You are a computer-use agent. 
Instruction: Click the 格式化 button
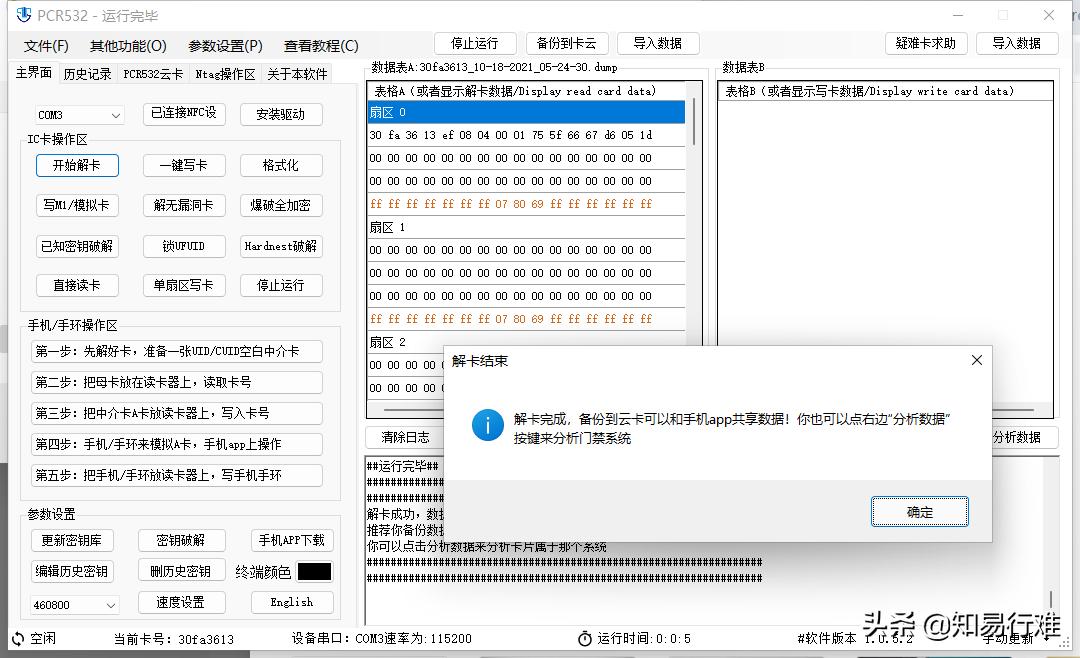pos(281,165)
